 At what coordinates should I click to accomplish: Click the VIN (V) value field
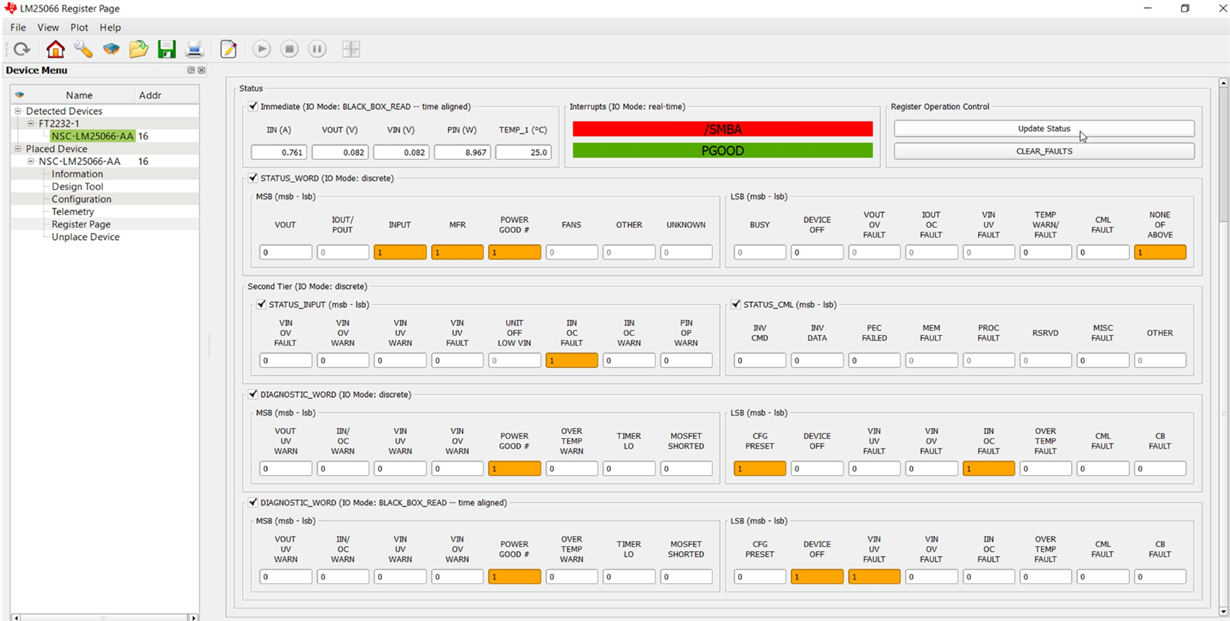[401, 152]
